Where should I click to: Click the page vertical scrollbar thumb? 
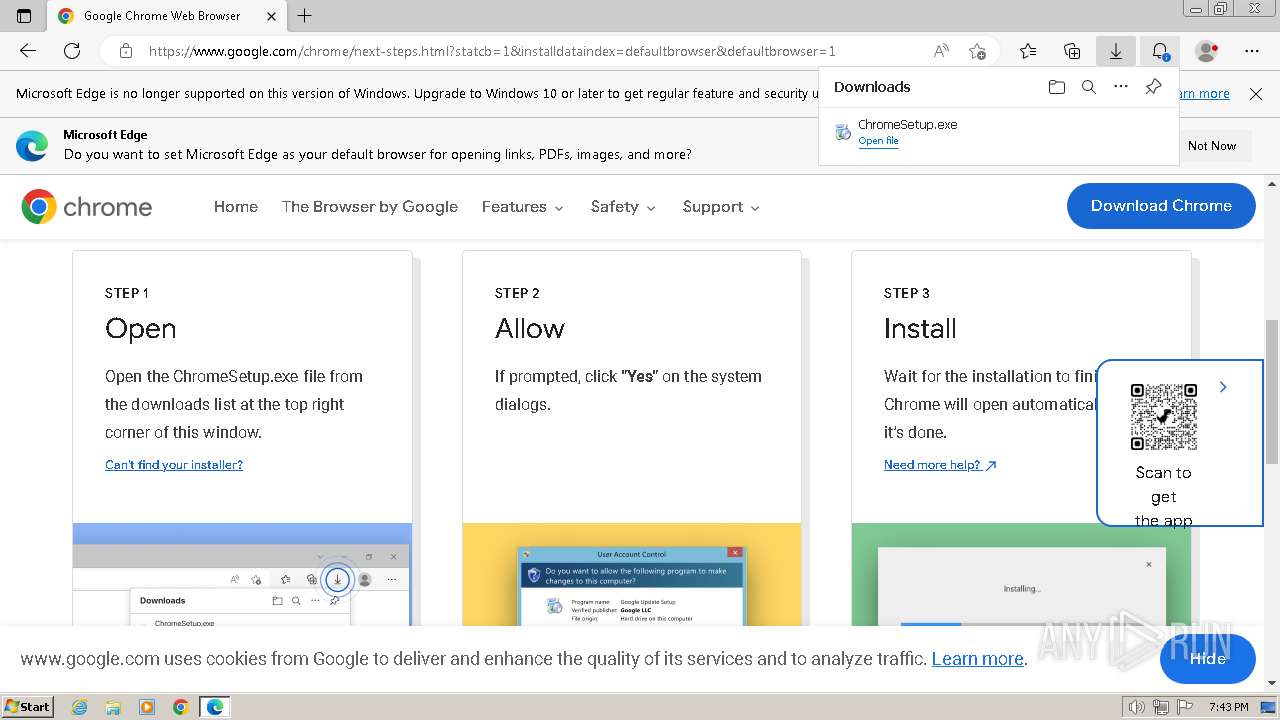[x=1272, y=392]
